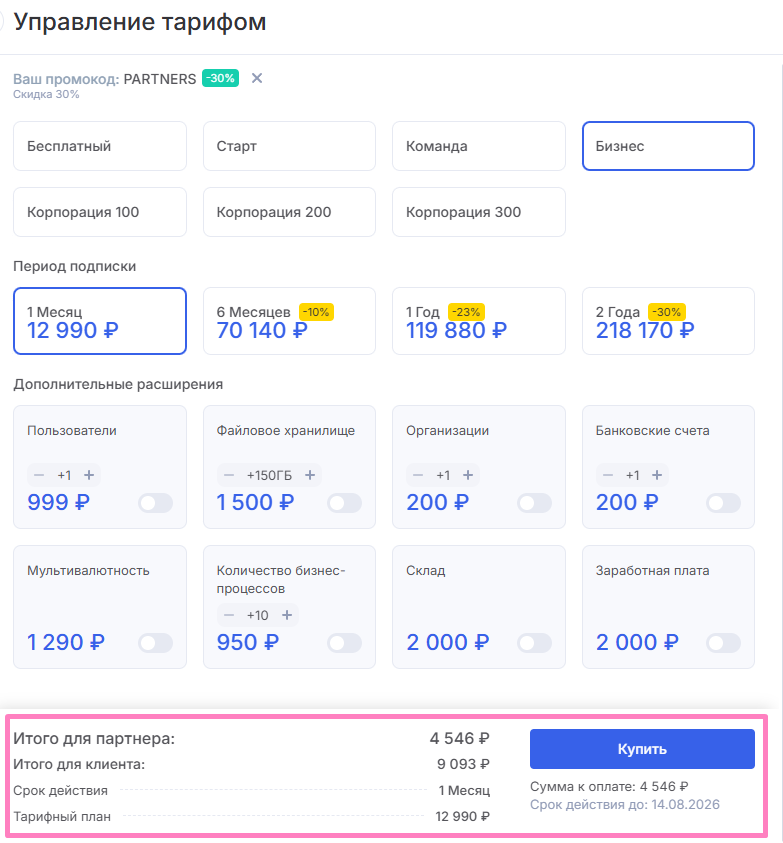The height and width of the screenshot is (843, 783).
Task: Turn on the Склад extension toggle
Action: (x=534, y=643)
